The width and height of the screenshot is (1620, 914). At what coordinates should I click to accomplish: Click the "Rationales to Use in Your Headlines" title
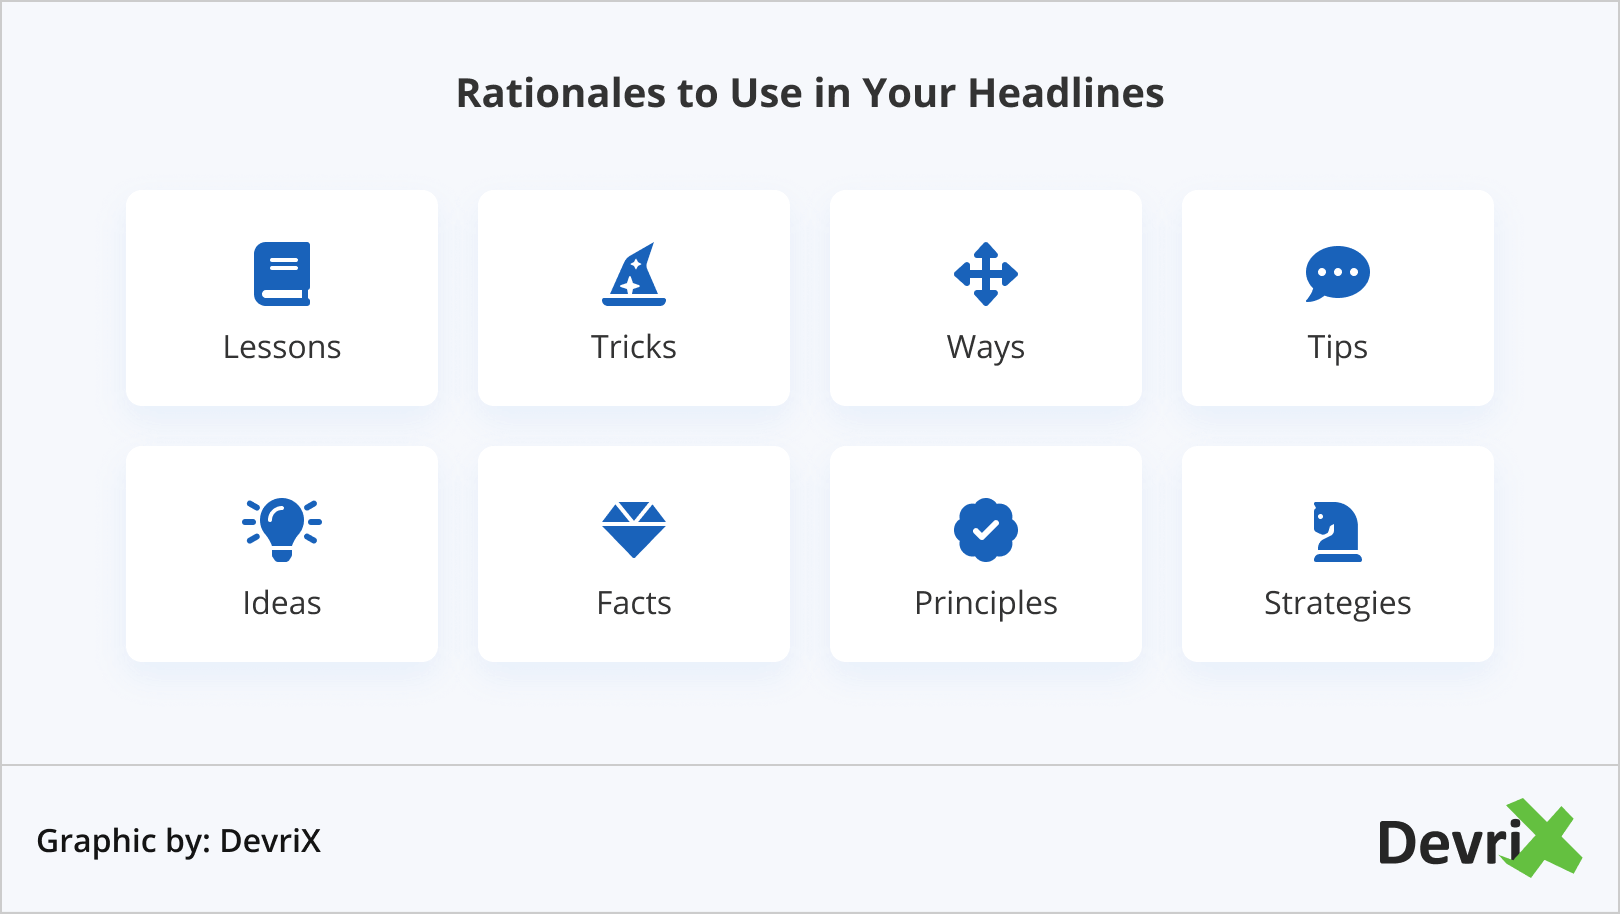click(x=810, y=93)
